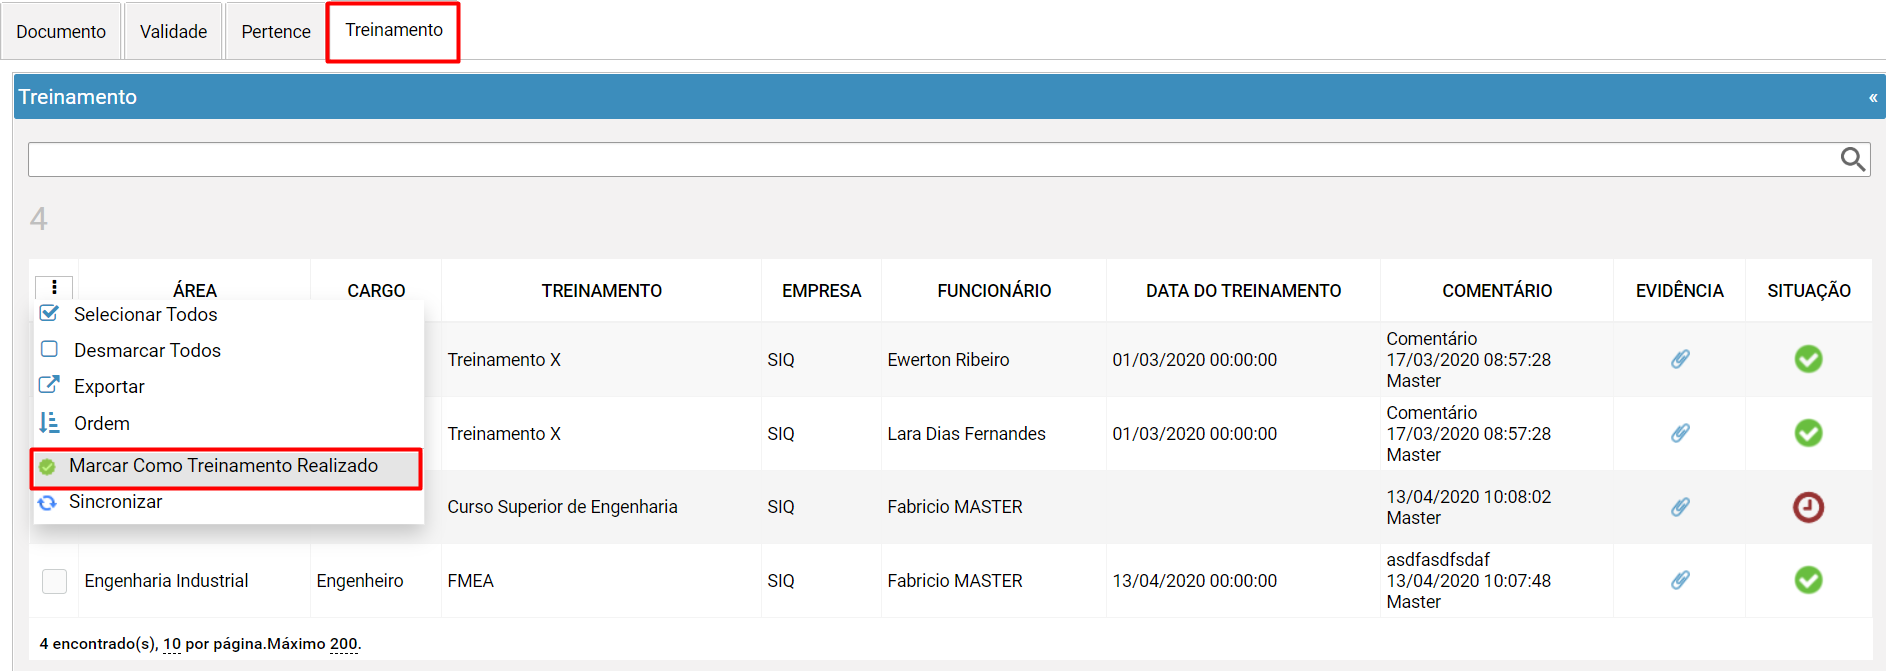Sort by the EMPRESA column header
The width and height of the screenshot is (1886, 671).
[x=821, y=291]
